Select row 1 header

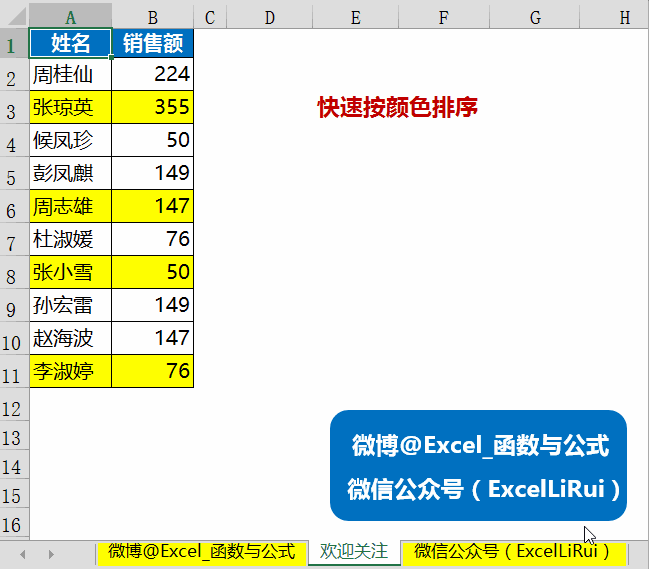pyautogui.click(x=14, y=43)
